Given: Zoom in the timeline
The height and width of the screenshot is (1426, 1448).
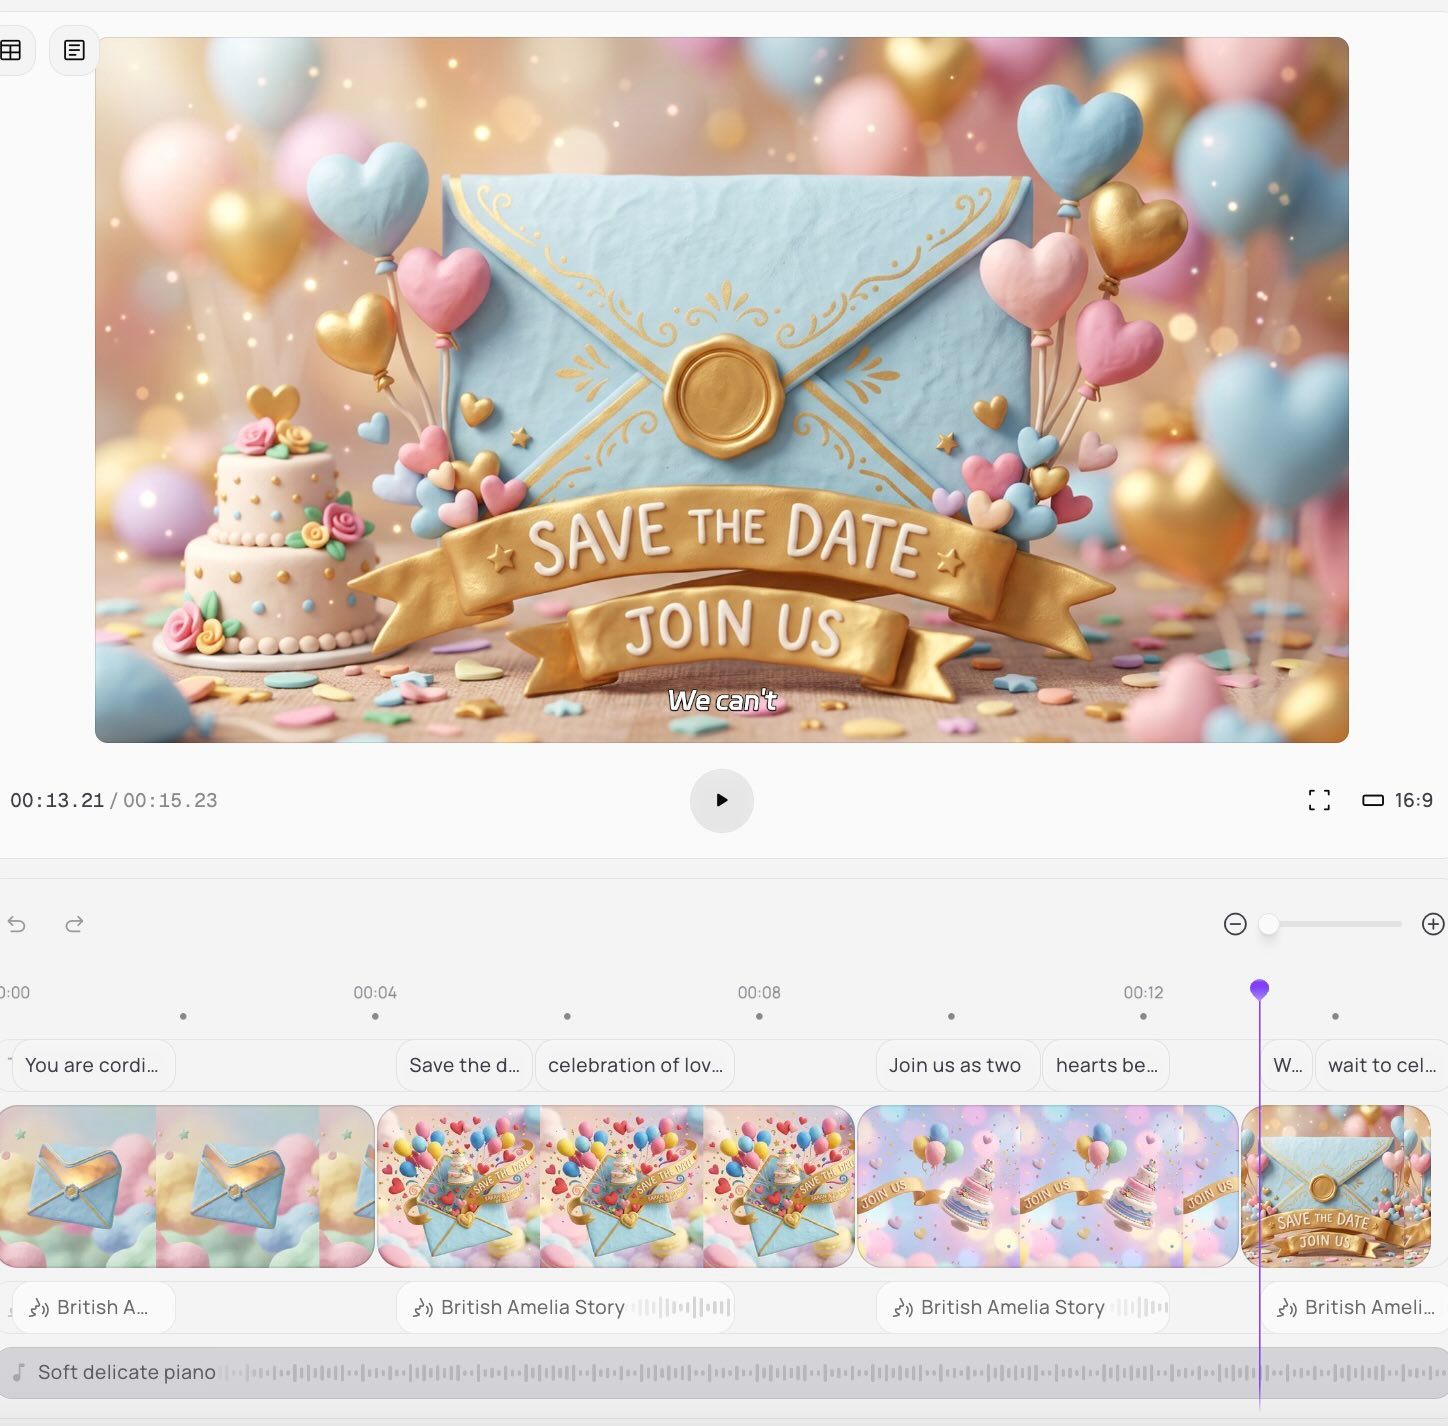Looking at the screenshot, I should [x=1432, y=924].
